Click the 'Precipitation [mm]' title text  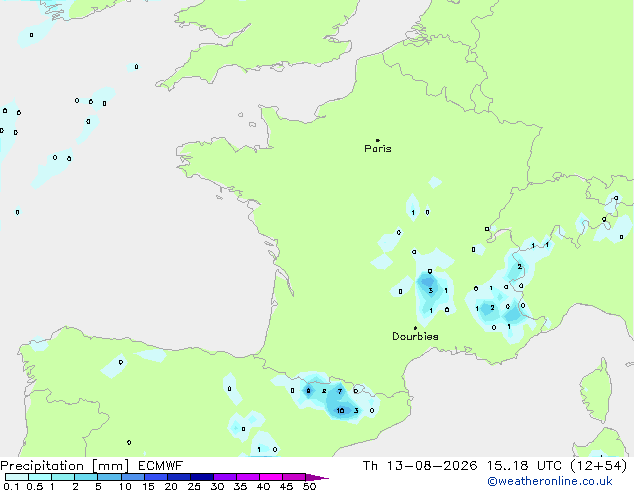65,466
